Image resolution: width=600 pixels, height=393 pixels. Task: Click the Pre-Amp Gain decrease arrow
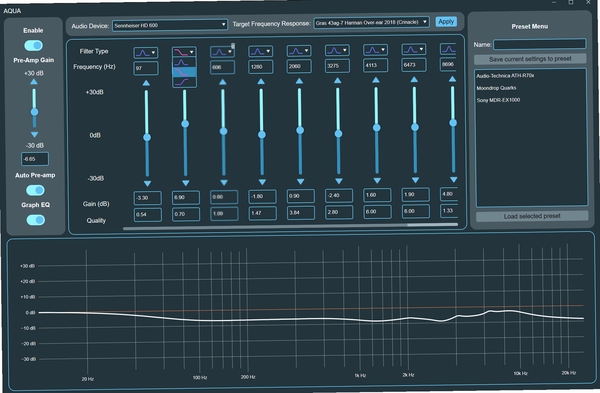click(34, 135)
